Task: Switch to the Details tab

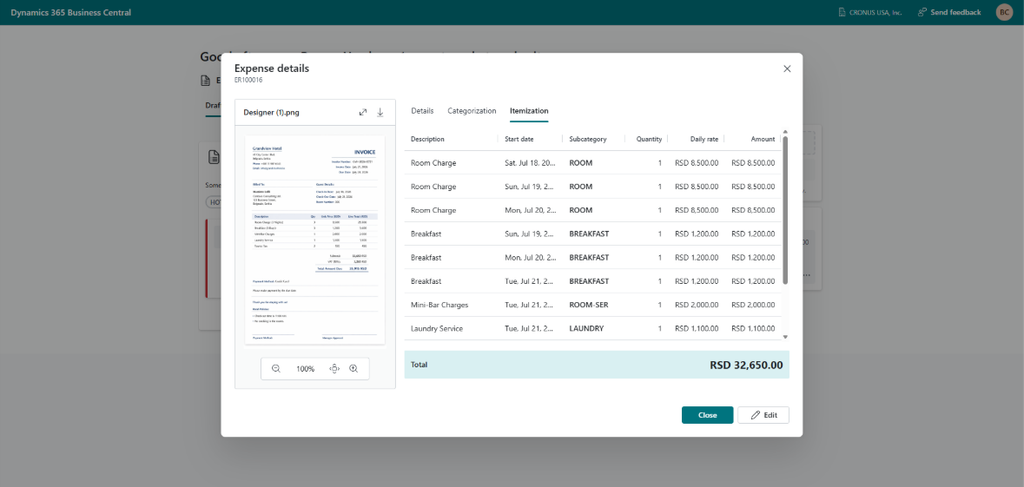Action: coord(422,111)
